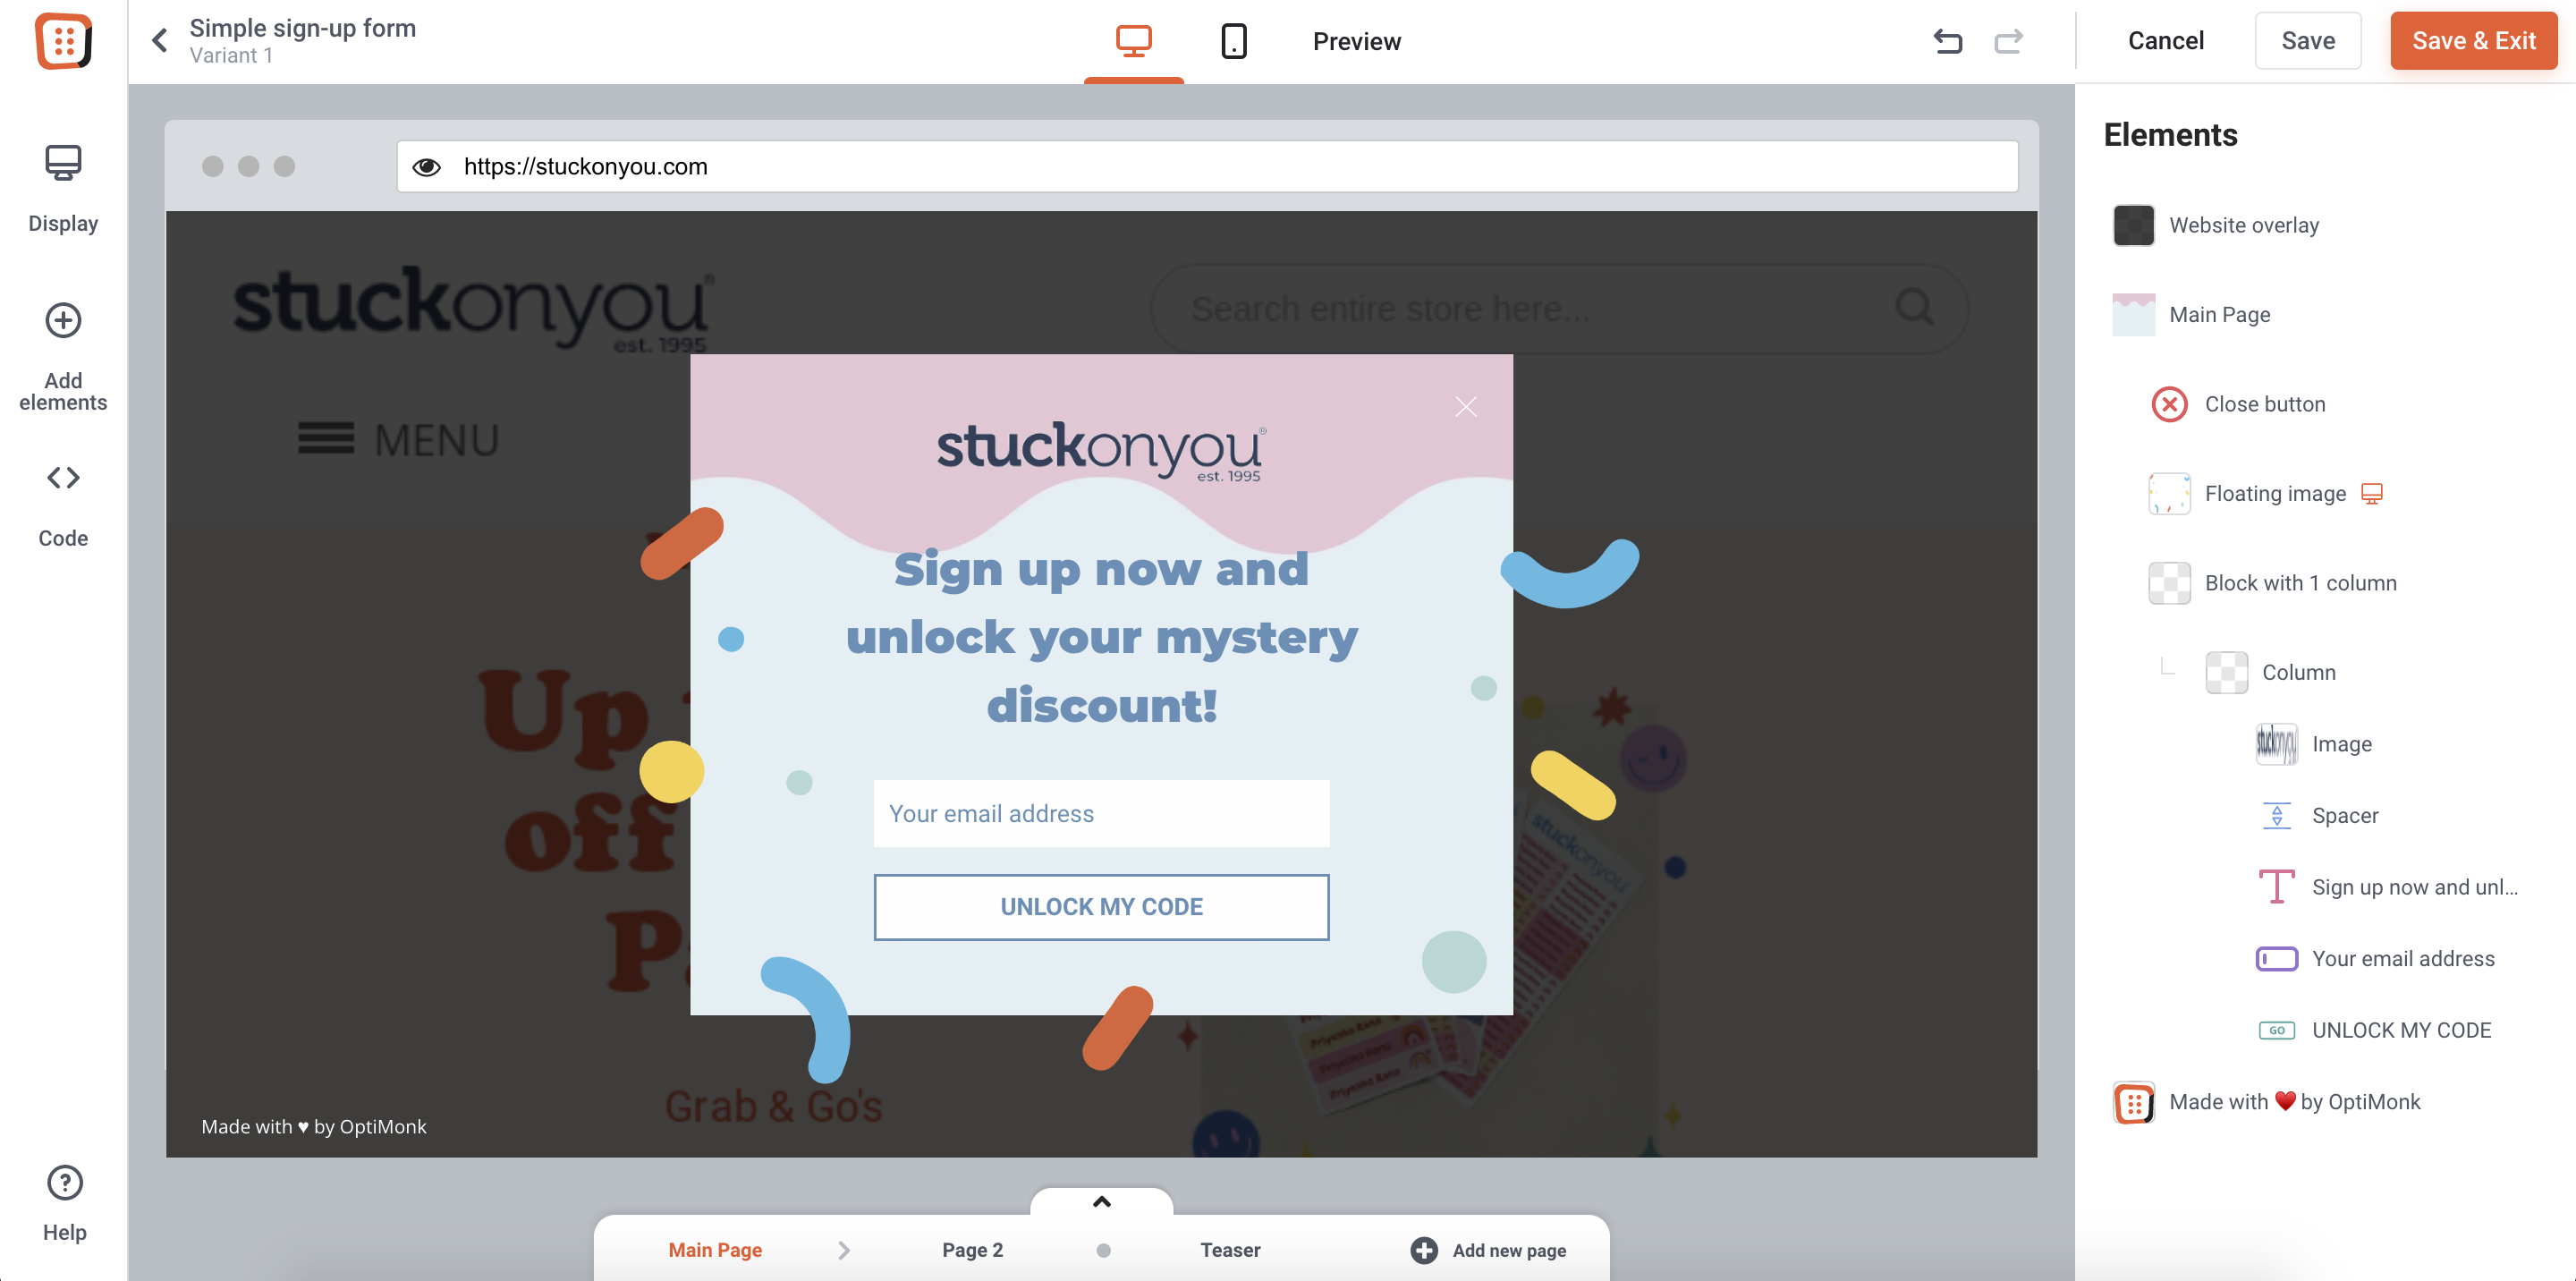Click the email address input field
2576x1281 pixels.
[x=1101, y=814]
